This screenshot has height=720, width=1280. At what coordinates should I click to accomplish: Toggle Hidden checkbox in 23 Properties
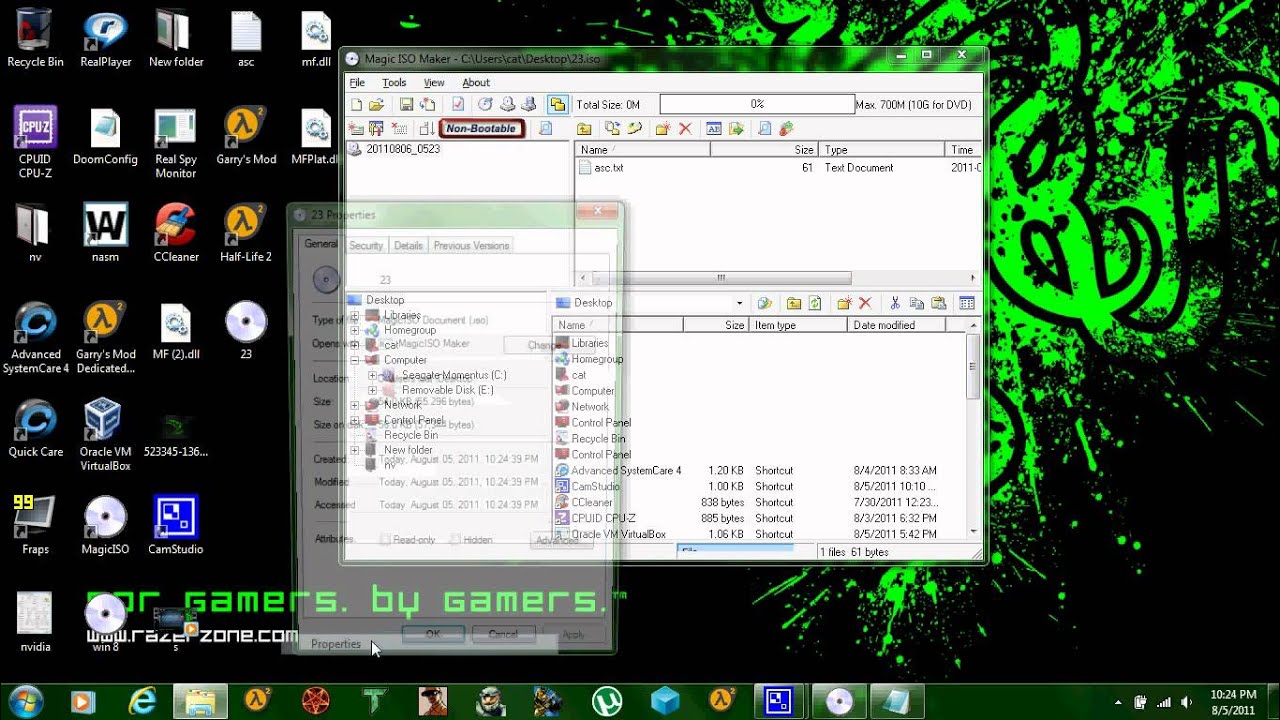(x=455, y=540)
